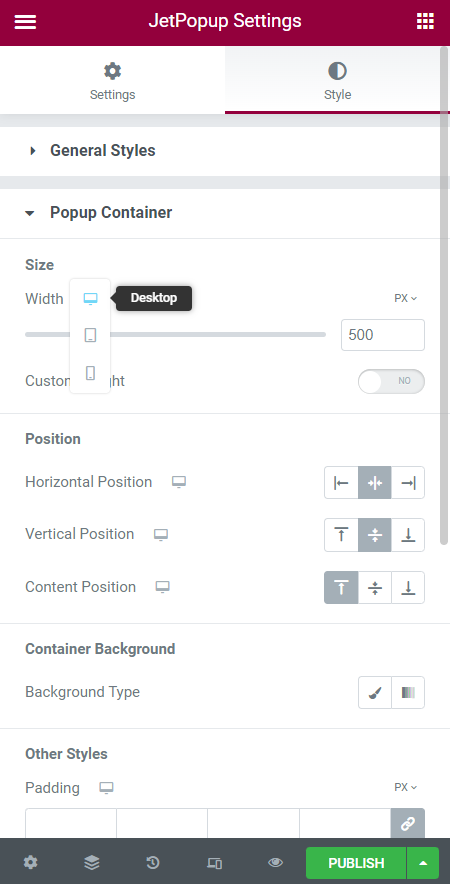
Task: Select the mobile device icon
Action: click(x=90, y=373)
